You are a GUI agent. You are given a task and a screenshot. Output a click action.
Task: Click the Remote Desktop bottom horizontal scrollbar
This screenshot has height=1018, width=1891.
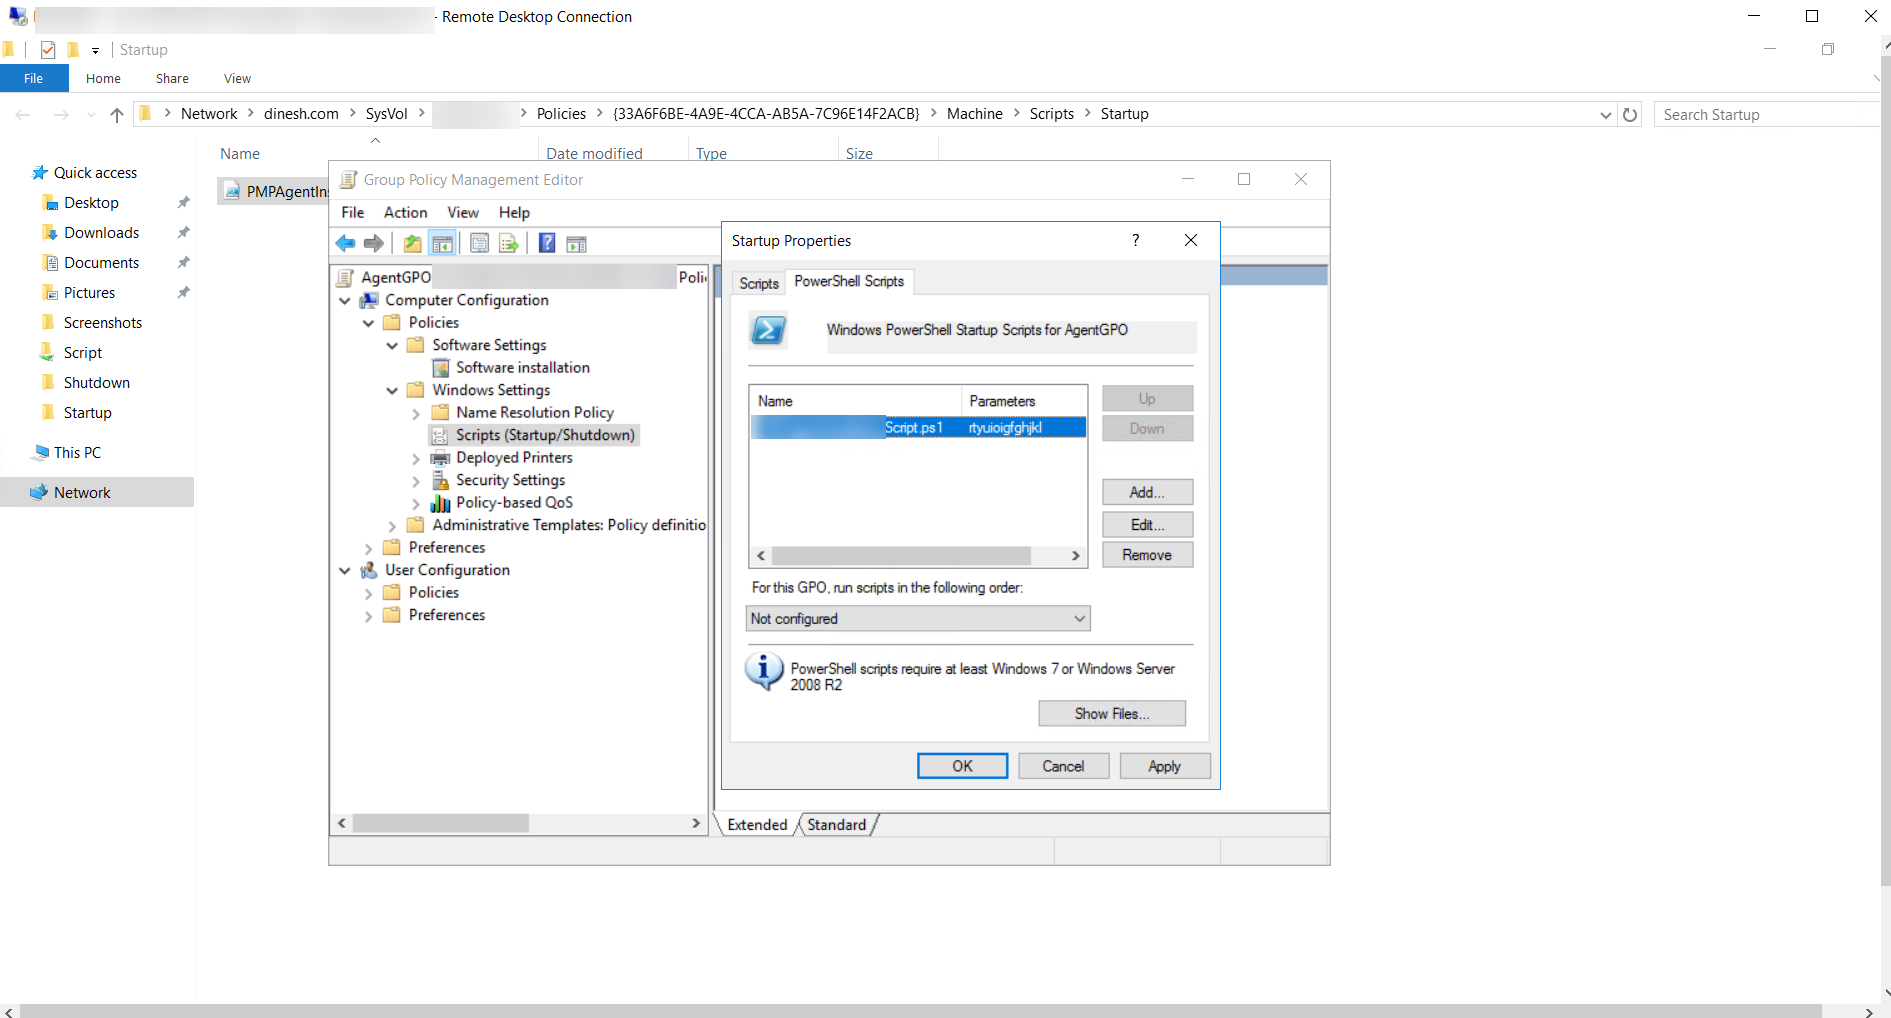point(920,1011)
